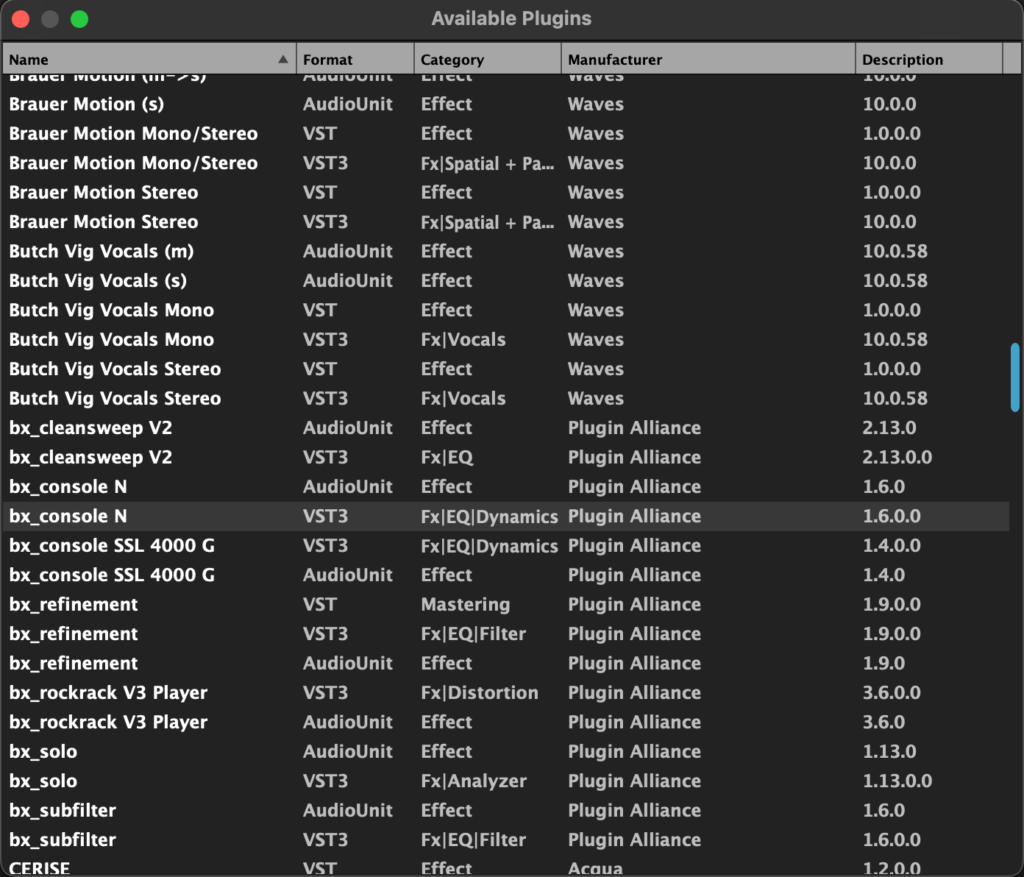Select bx_console N AudioUnit row
Screen dimensions: 1024x877
point(506,486)
